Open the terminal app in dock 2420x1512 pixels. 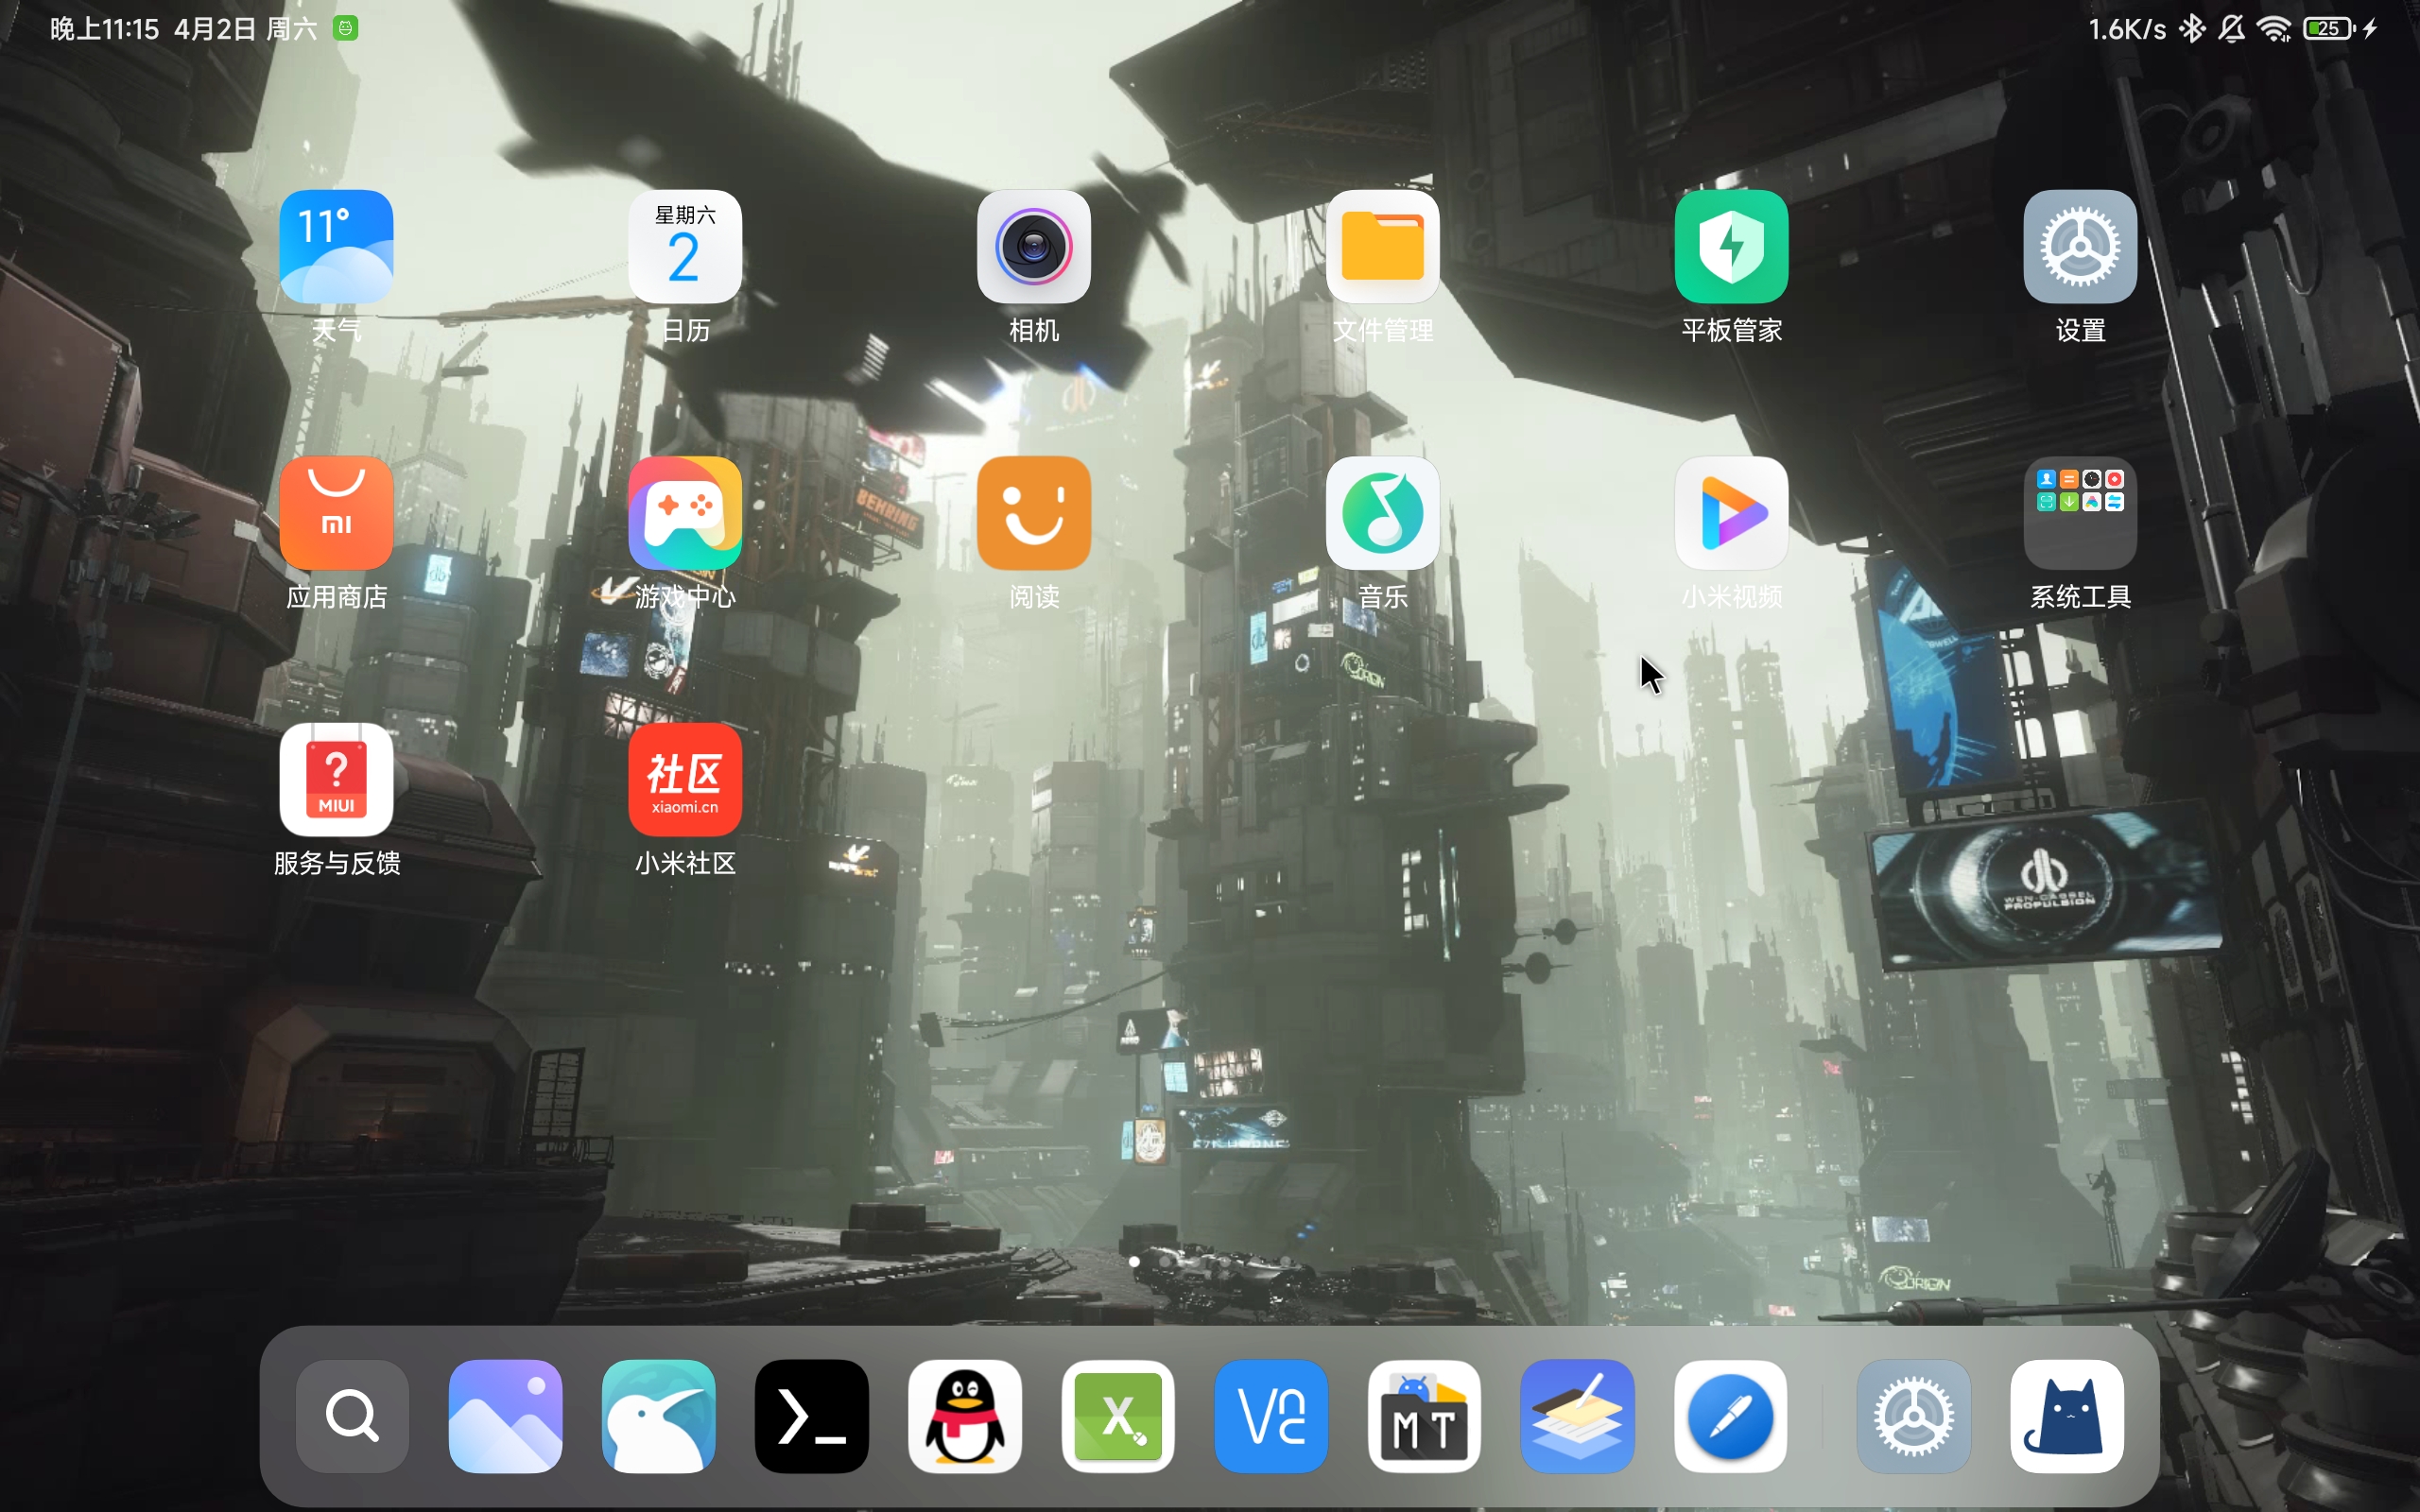tap(811, 1416)
